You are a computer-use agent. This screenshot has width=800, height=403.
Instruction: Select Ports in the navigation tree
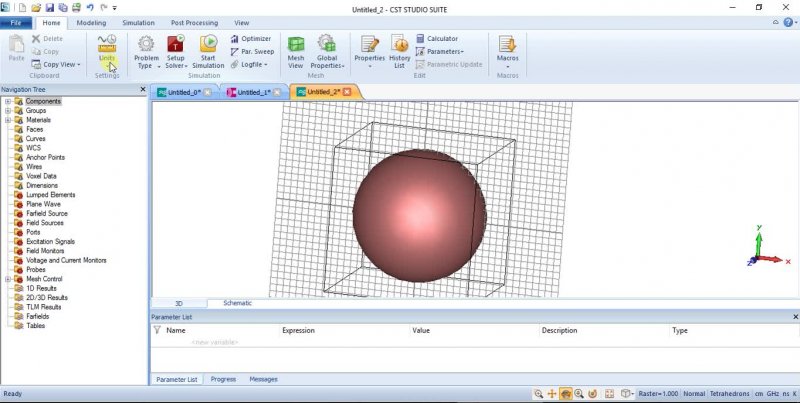(33, 232)
